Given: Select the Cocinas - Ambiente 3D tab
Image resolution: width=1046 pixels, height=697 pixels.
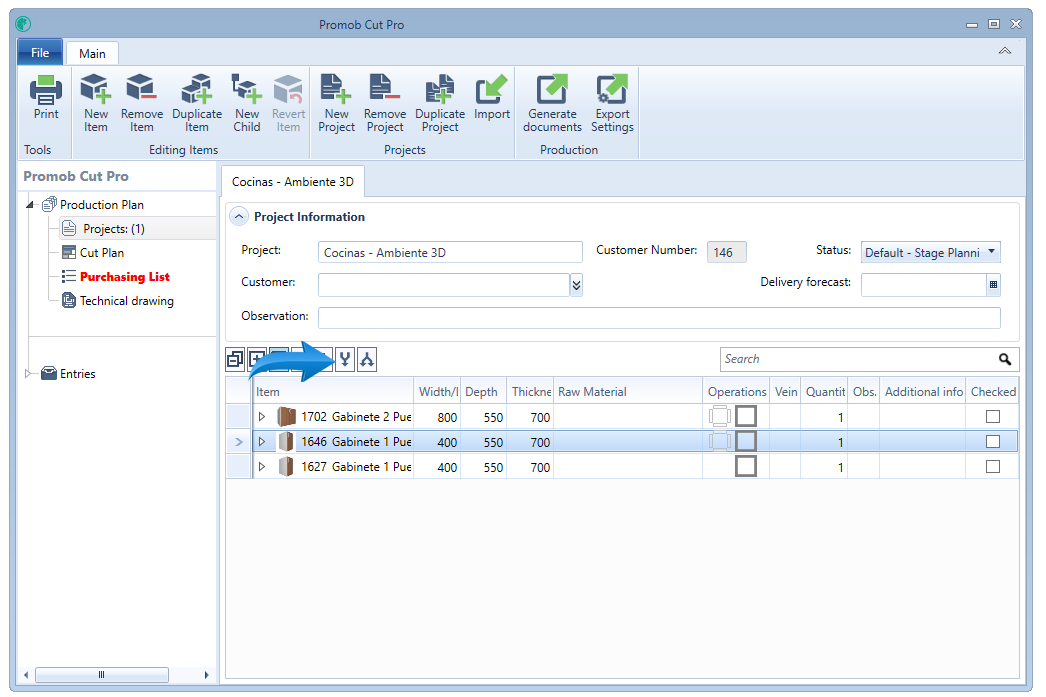Looking at the screenshot, I should 293,181.
